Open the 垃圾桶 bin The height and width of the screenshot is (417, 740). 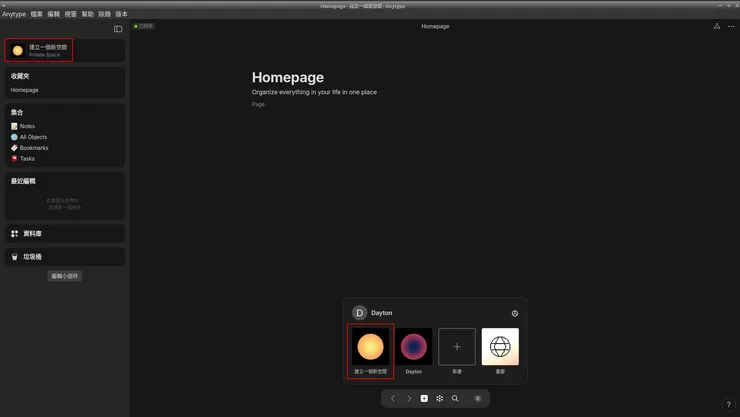[x=65, y=257]
